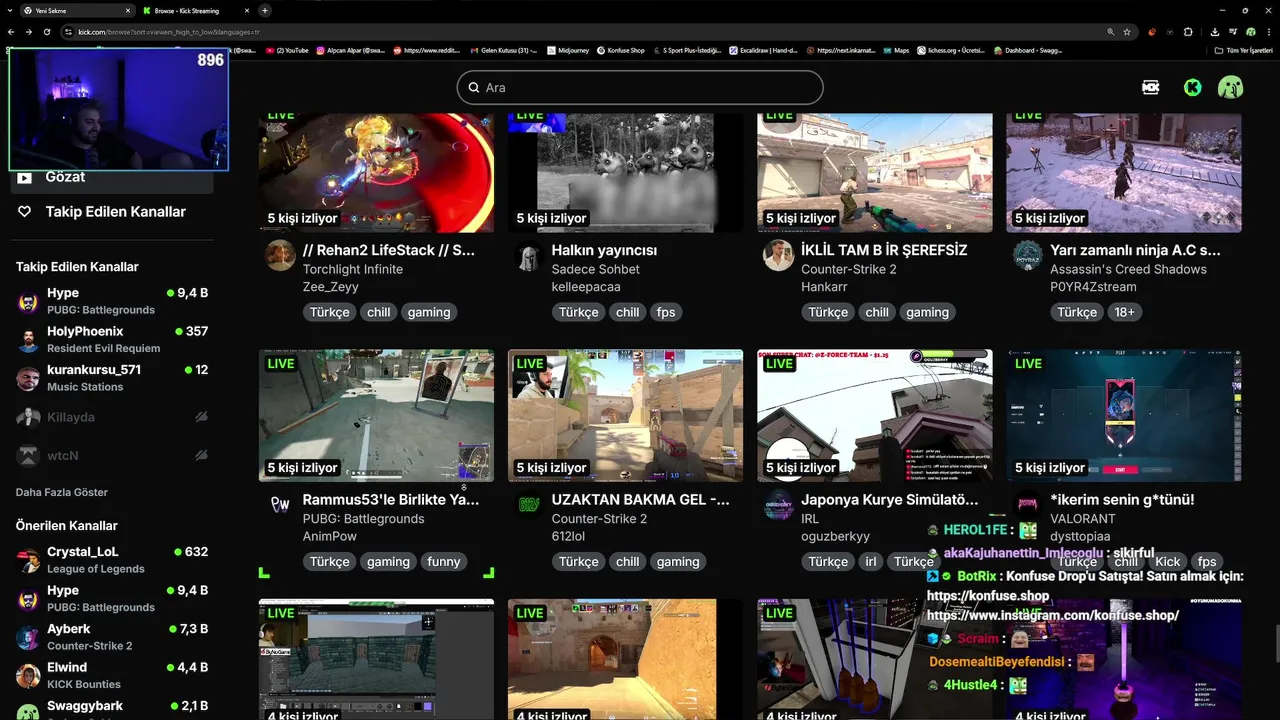Image resolution: width=1280 pixels, height=720 pixels.
Task: Open Elwind recommended channel
Action: [x=112, y=675]
